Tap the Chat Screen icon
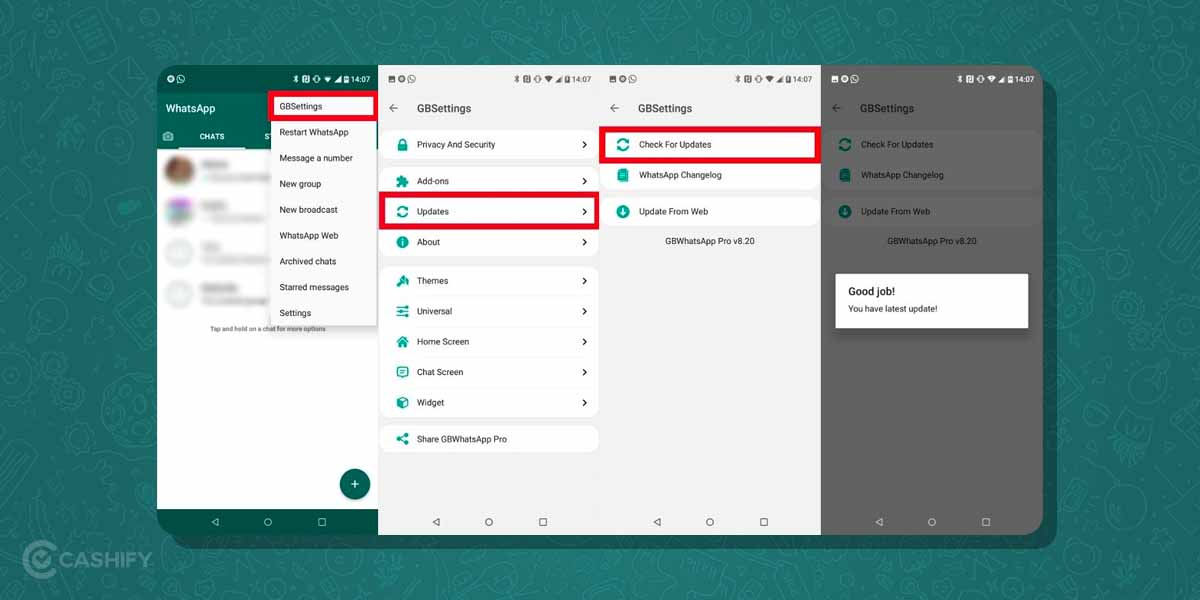Viewport: 1200px width, 600px height. pos(403,372)
